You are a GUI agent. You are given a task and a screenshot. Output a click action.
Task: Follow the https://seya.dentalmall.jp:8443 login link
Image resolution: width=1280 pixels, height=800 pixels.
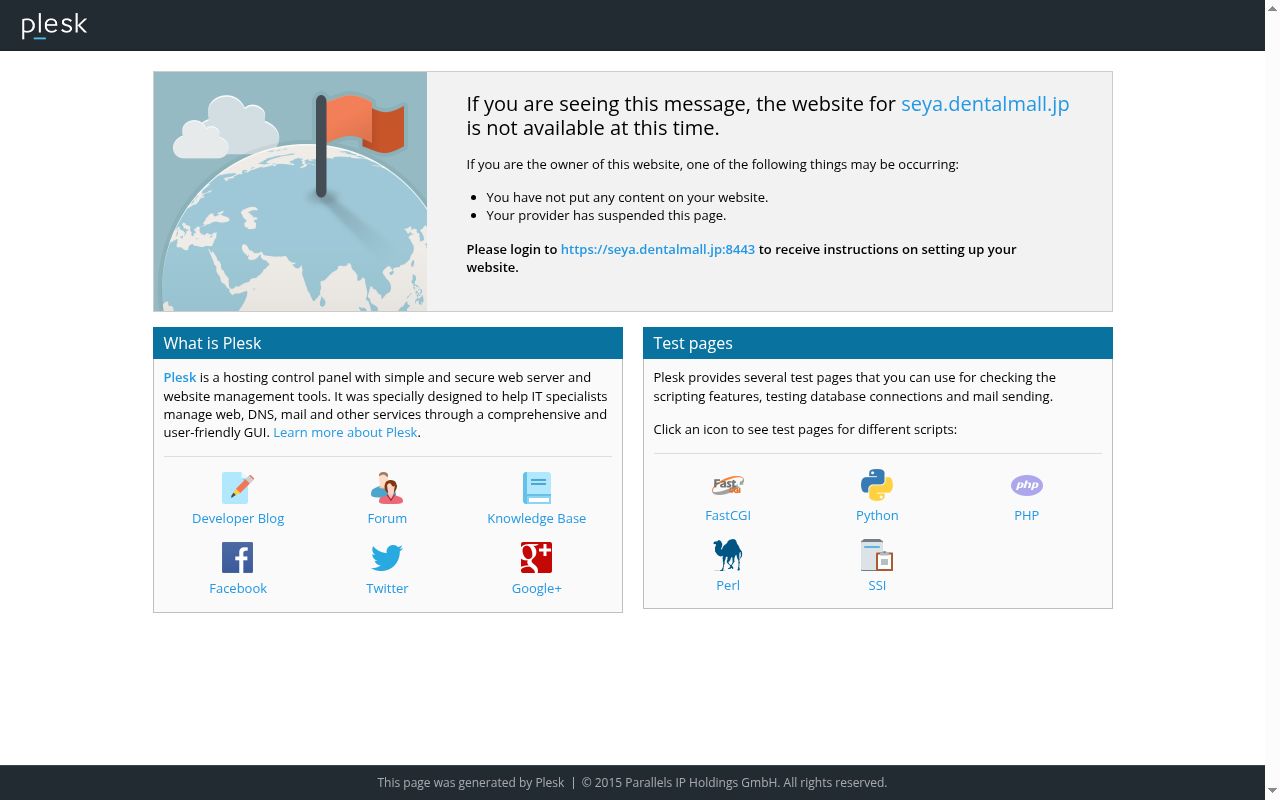coord(658,249)
